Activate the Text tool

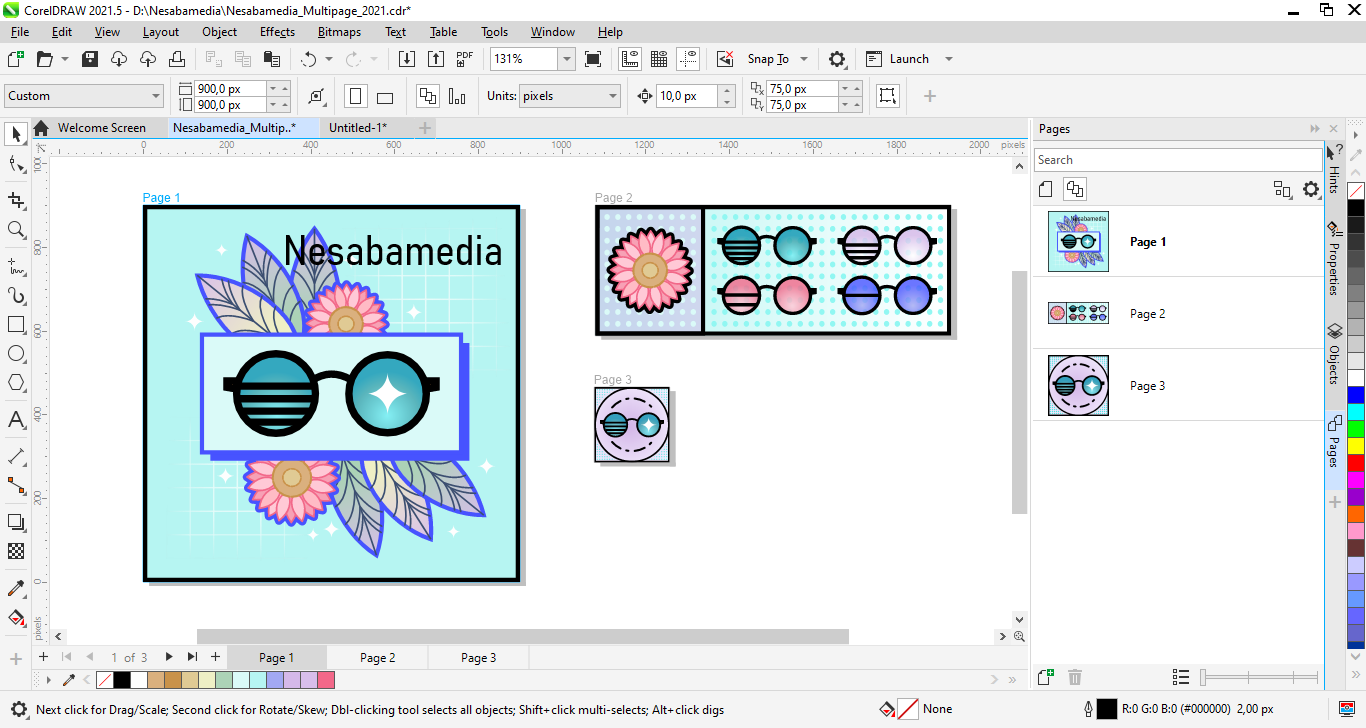click(x=16, y=420)
